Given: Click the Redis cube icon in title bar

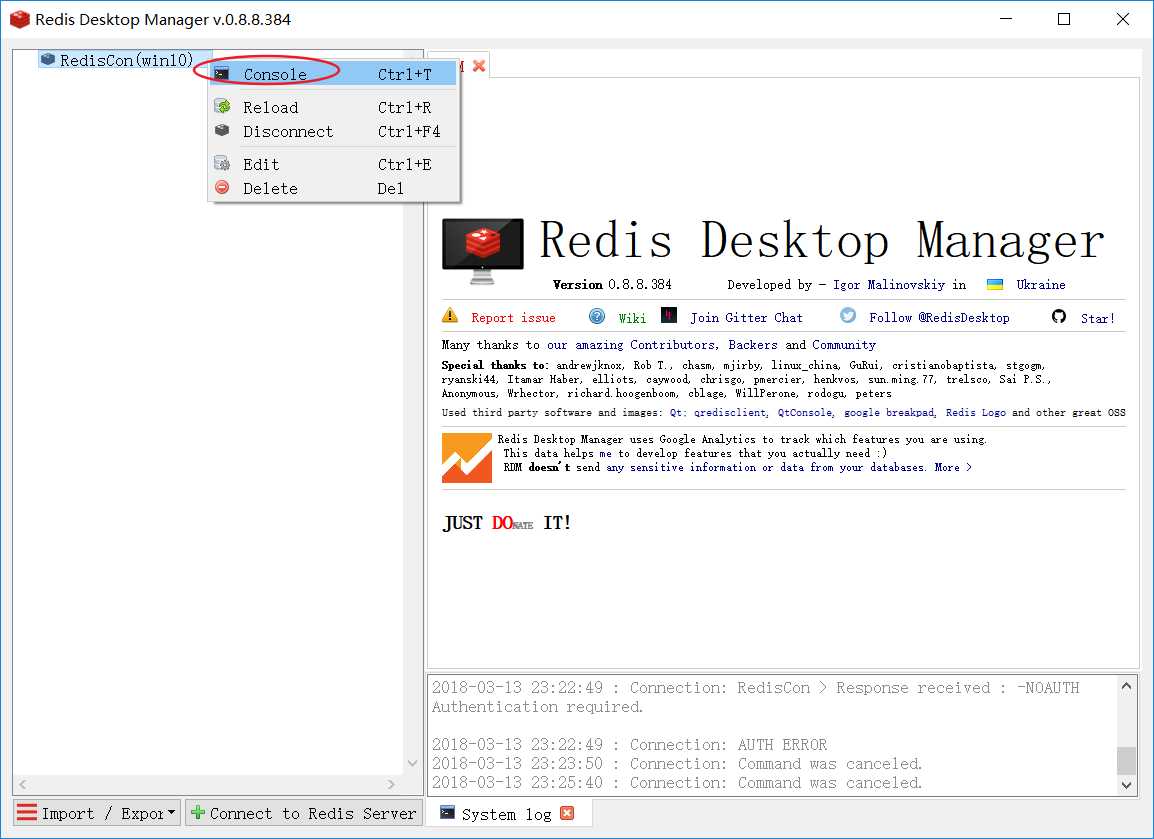Looking at the screenshot, I should (x=20, y=20).
